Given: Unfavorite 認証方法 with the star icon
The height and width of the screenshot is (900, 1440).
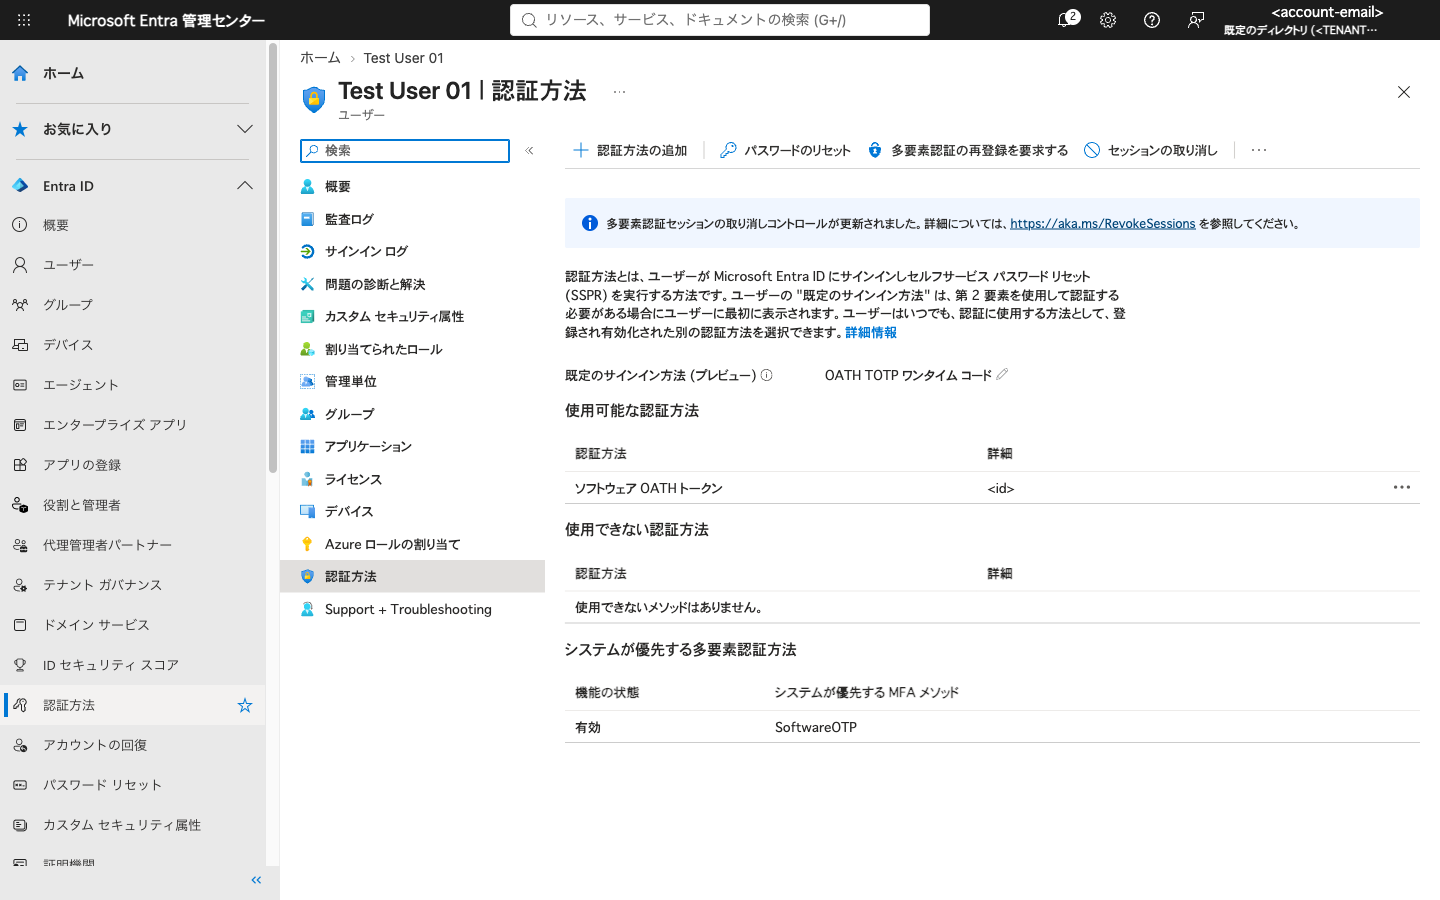Looking at the screenshot, I should point(245,706).
